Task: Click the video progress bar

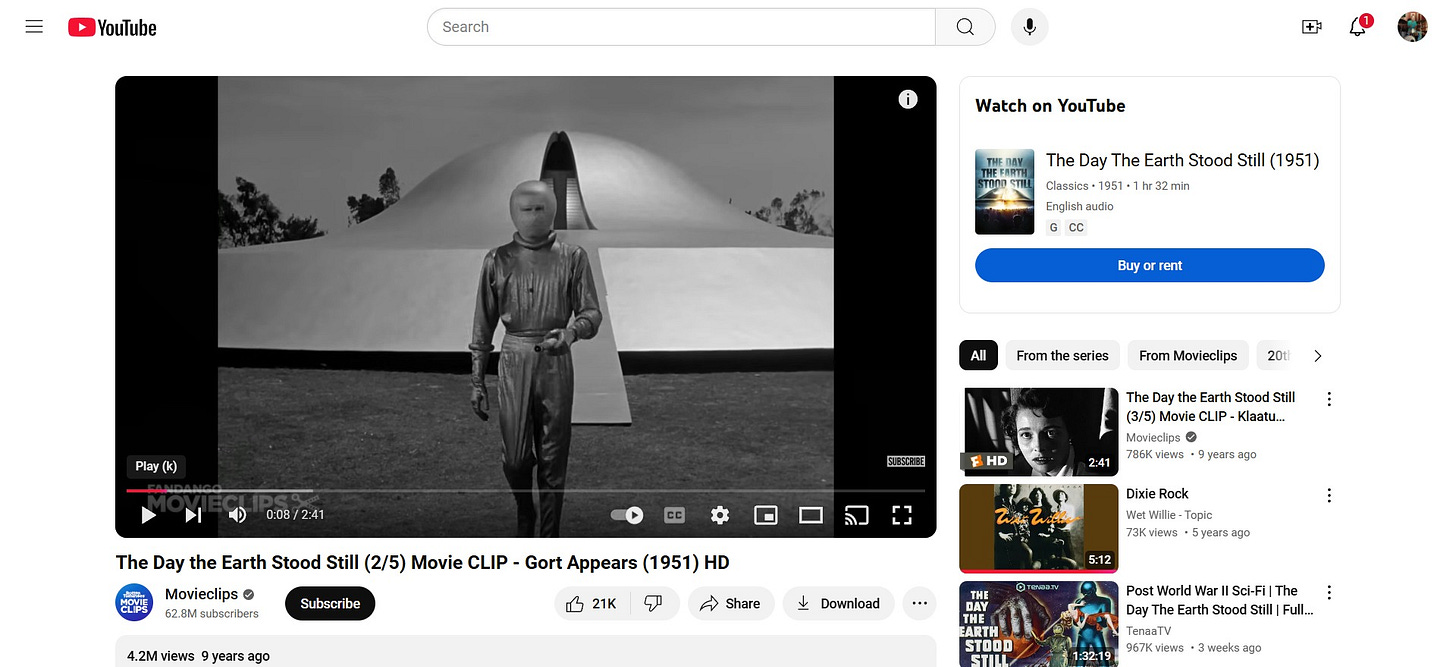Action: 526,491
